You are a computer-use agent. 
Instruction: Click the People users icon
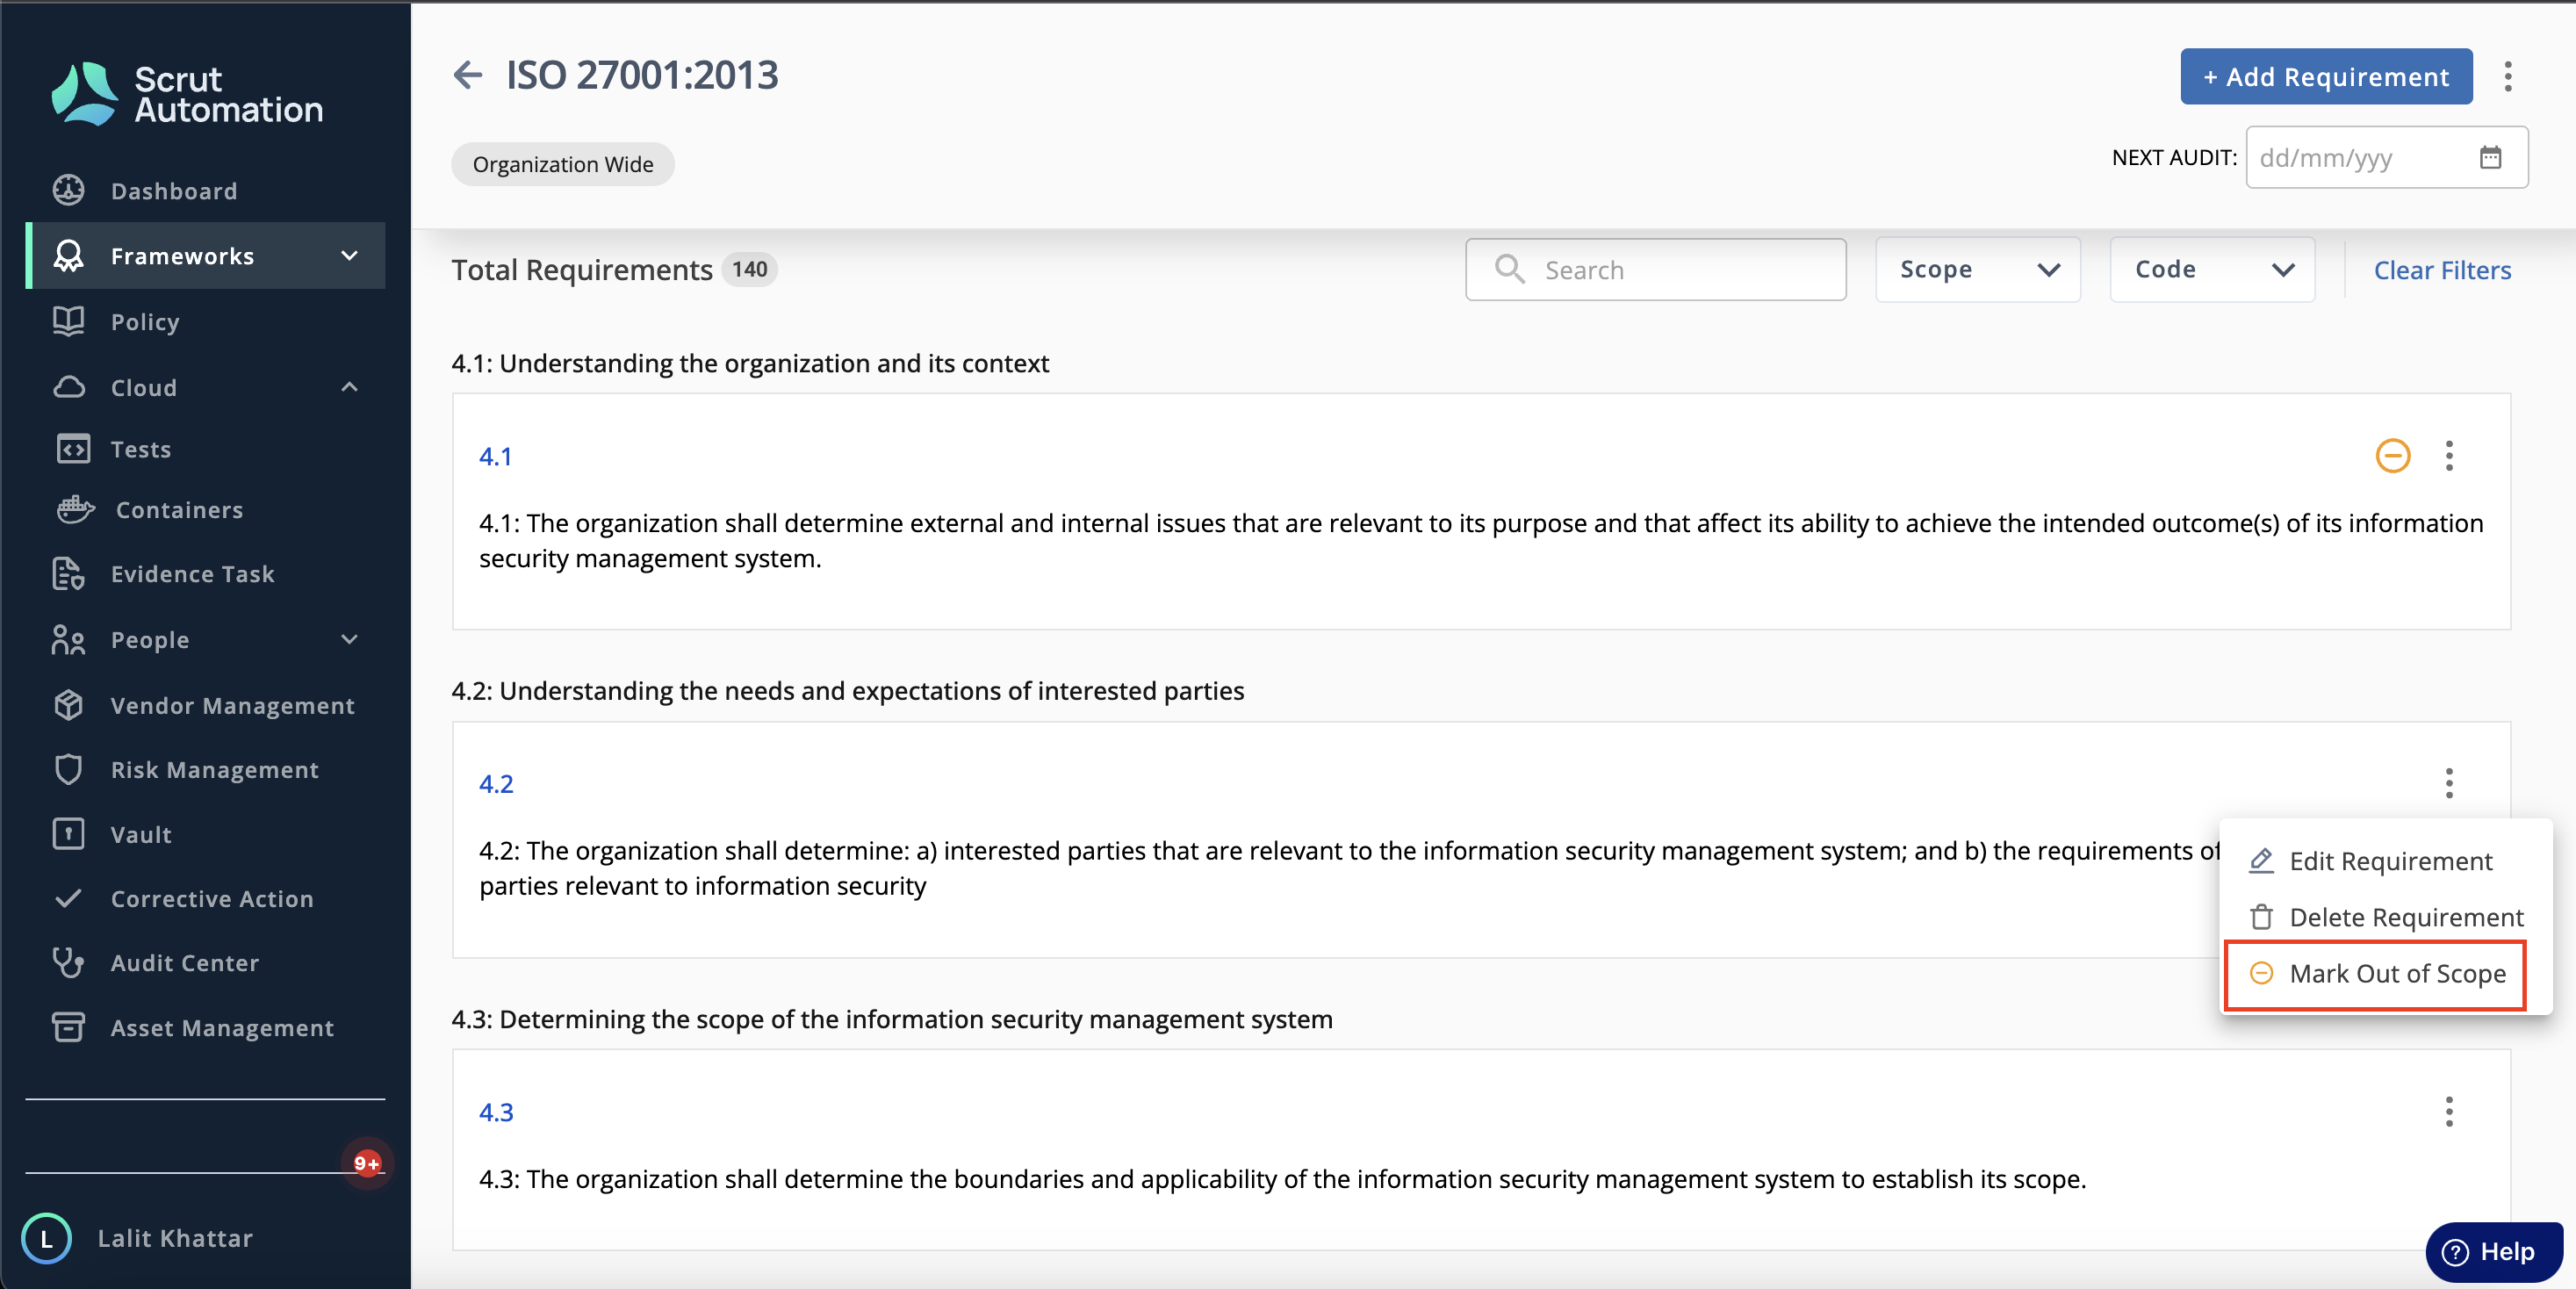tap(68, 640)
